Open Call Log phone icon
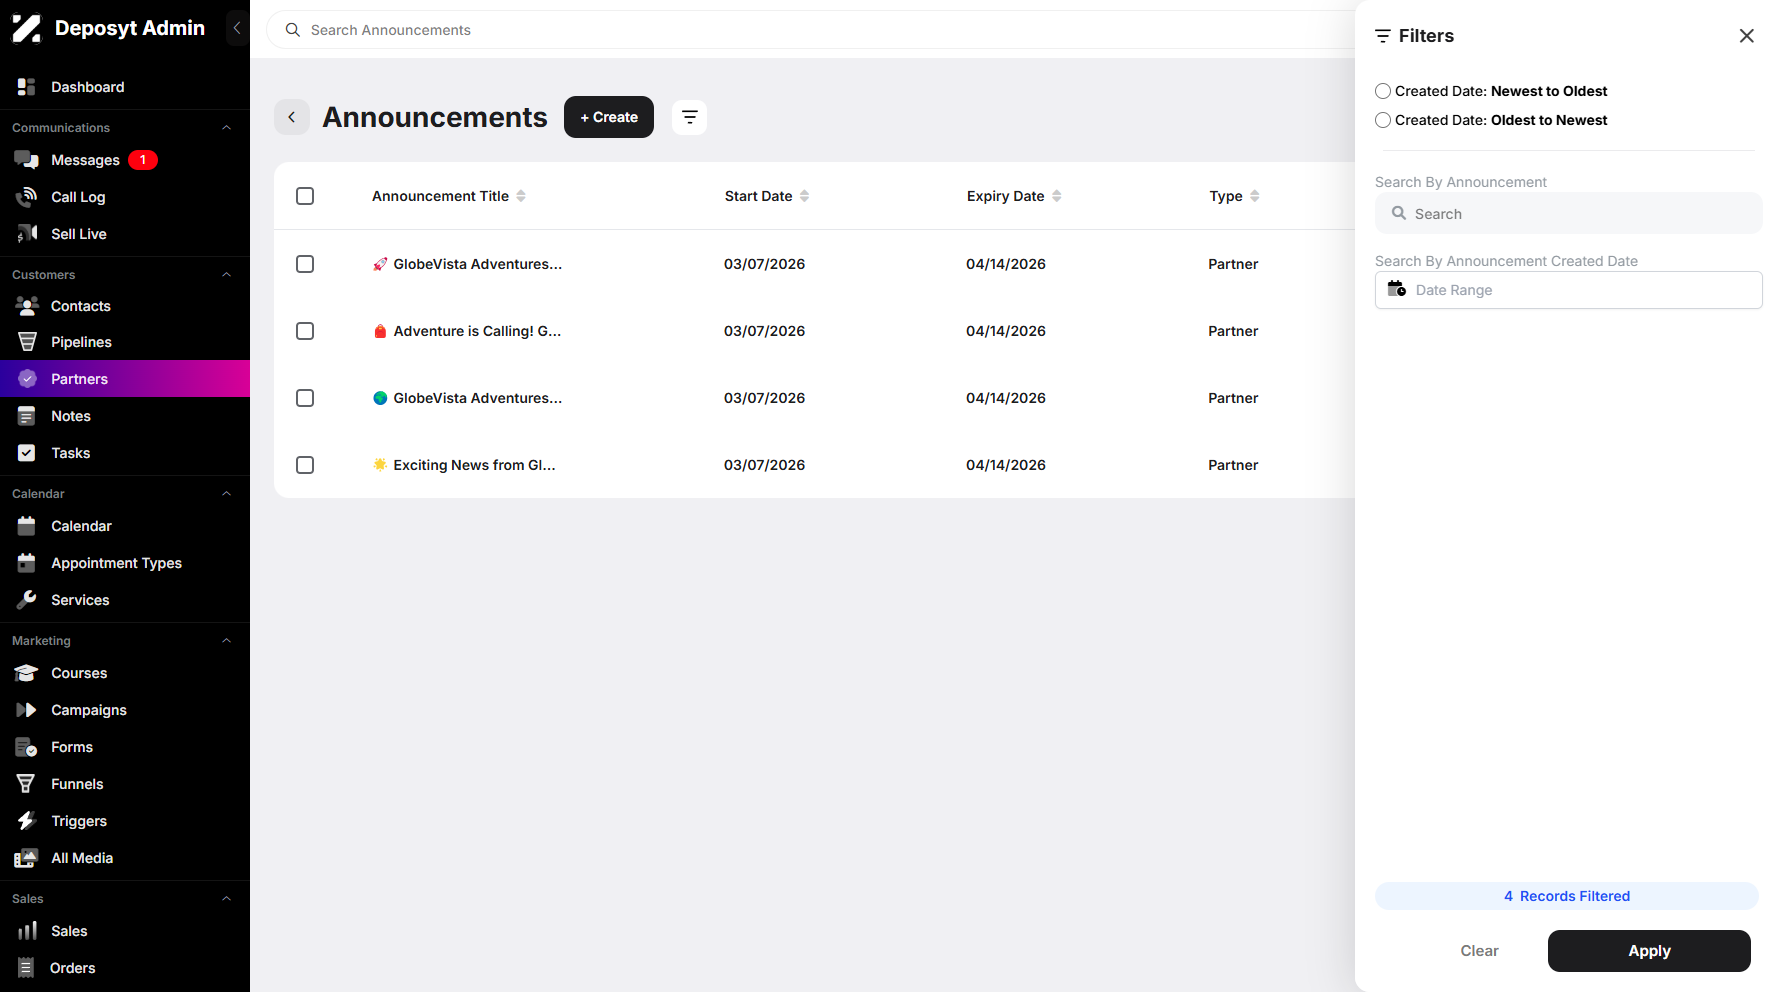1783x992 pixels. click(27, 197)
